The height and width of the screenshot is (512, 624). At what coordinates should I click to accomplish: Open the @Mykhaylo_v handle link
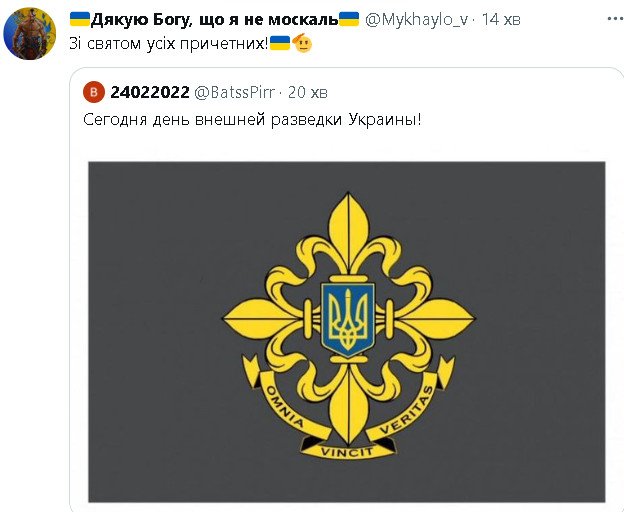(417, 19)
